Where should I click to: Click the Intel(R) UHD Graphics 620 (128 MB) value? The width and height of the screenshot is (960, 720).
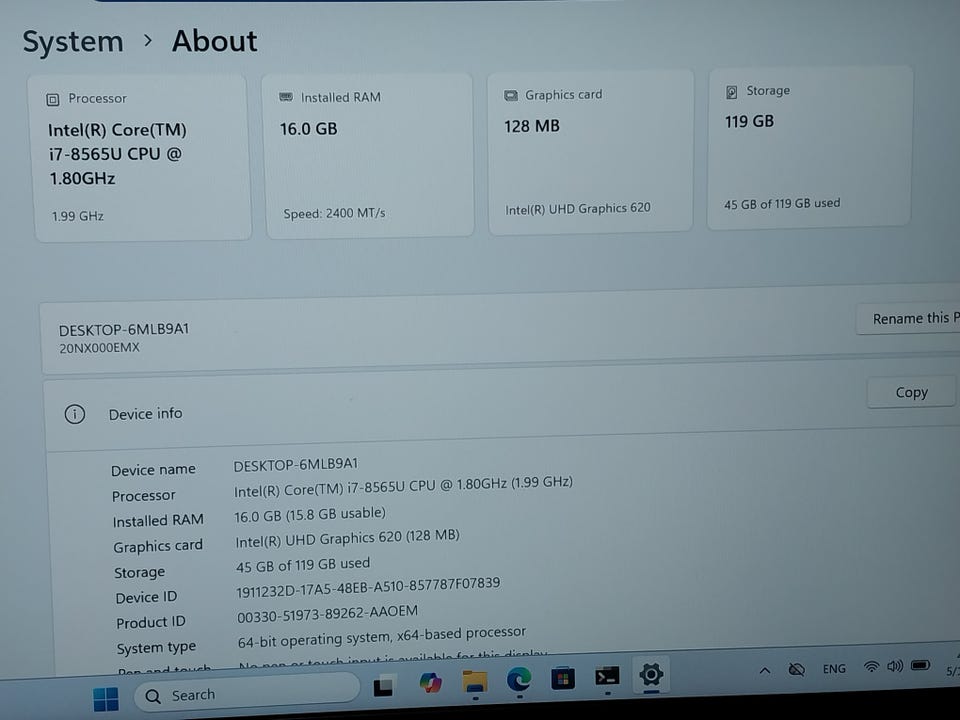click(347, 539)
